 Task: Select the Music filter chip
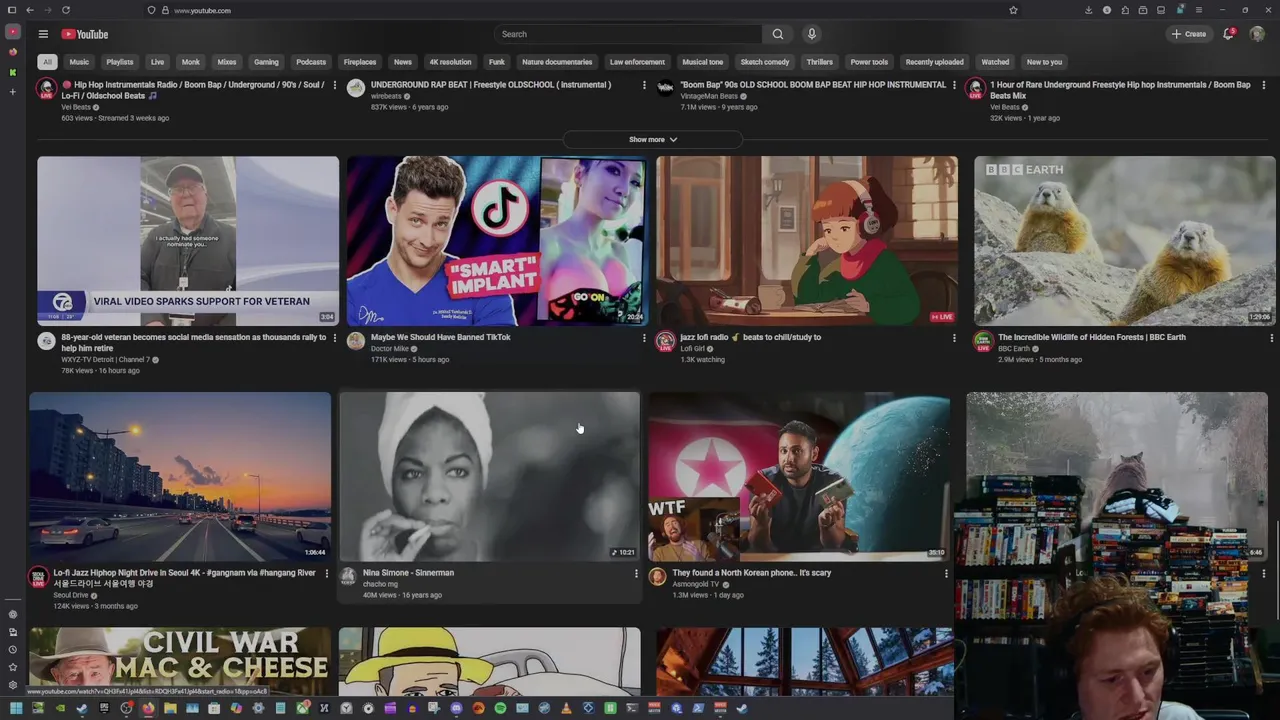tap(79, 62)
